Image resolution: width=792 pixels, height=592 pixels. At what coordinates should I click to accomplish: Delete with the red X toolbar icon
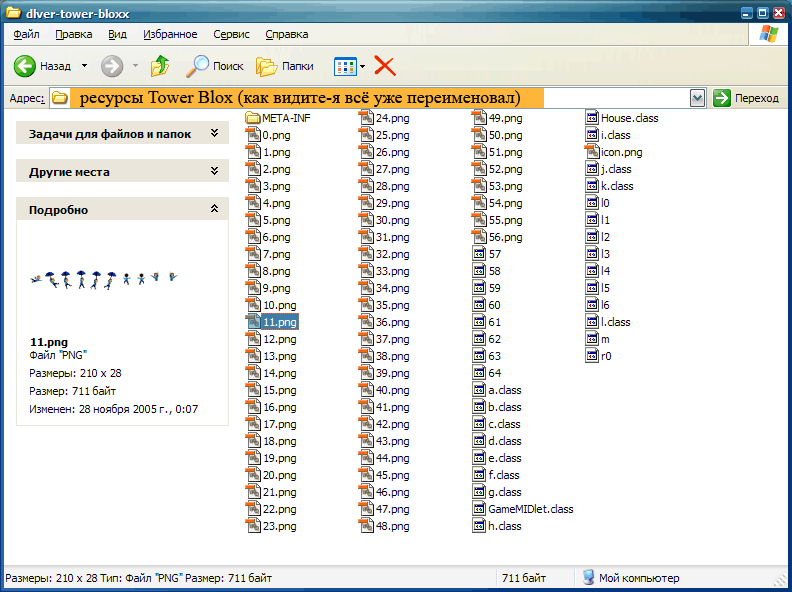385,66
